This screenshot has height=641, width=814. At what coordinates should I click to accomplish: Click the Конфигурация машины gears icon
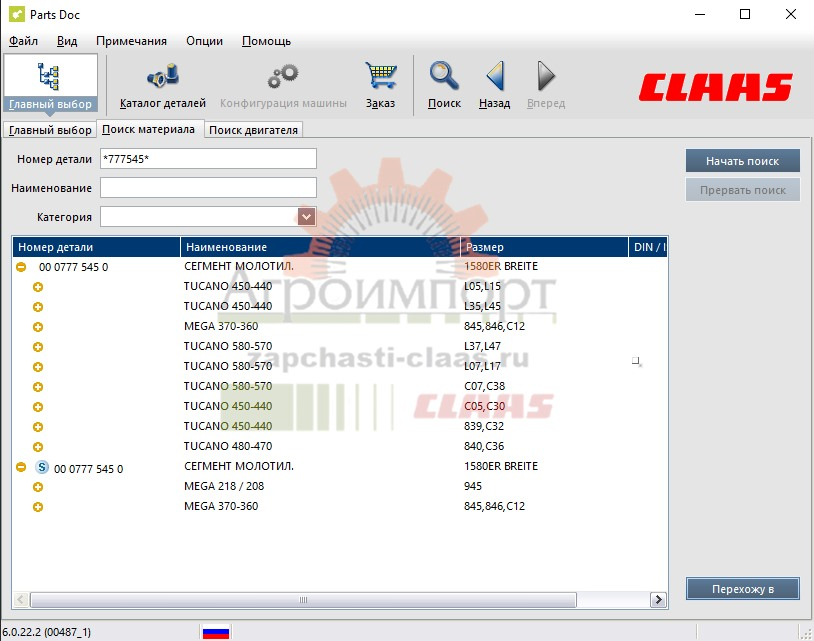283,76
